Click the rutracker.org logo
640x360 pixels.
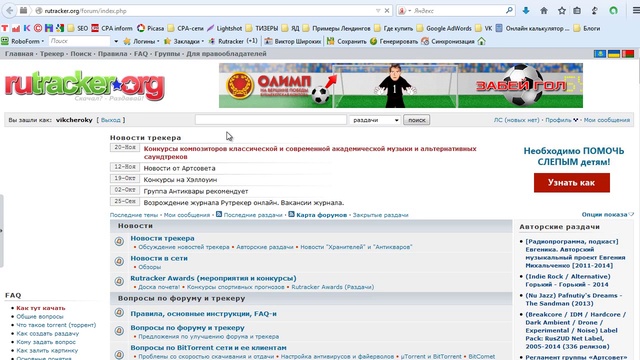pyautogui.click(x=84, y=85)
